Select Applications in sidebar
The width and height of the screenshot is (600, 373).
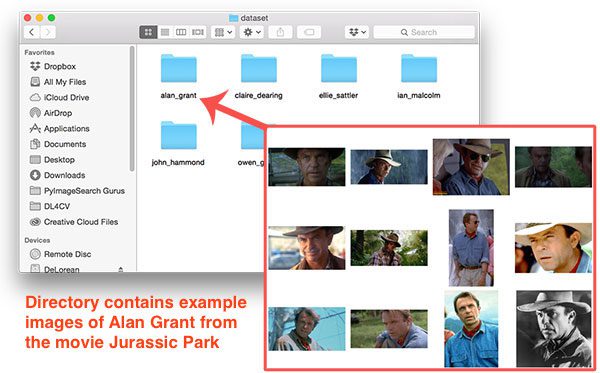pos(59,129)
